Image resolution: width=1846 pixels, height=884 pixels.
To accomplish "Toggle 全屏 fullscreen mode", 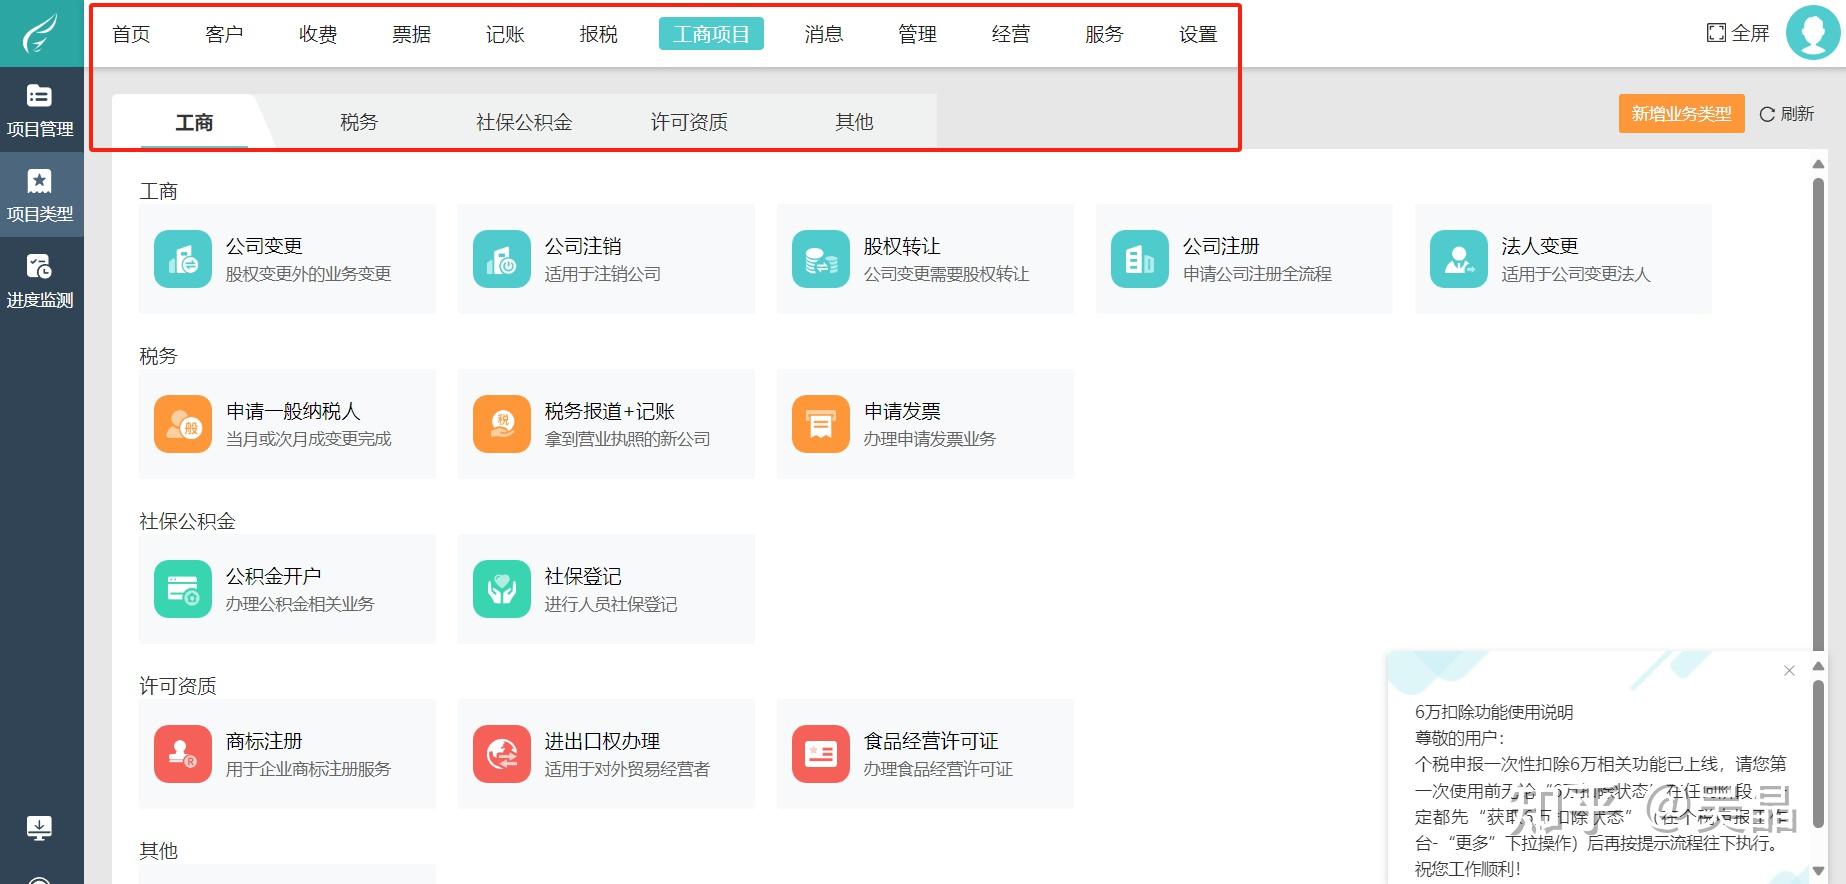I will (1738, 33).
